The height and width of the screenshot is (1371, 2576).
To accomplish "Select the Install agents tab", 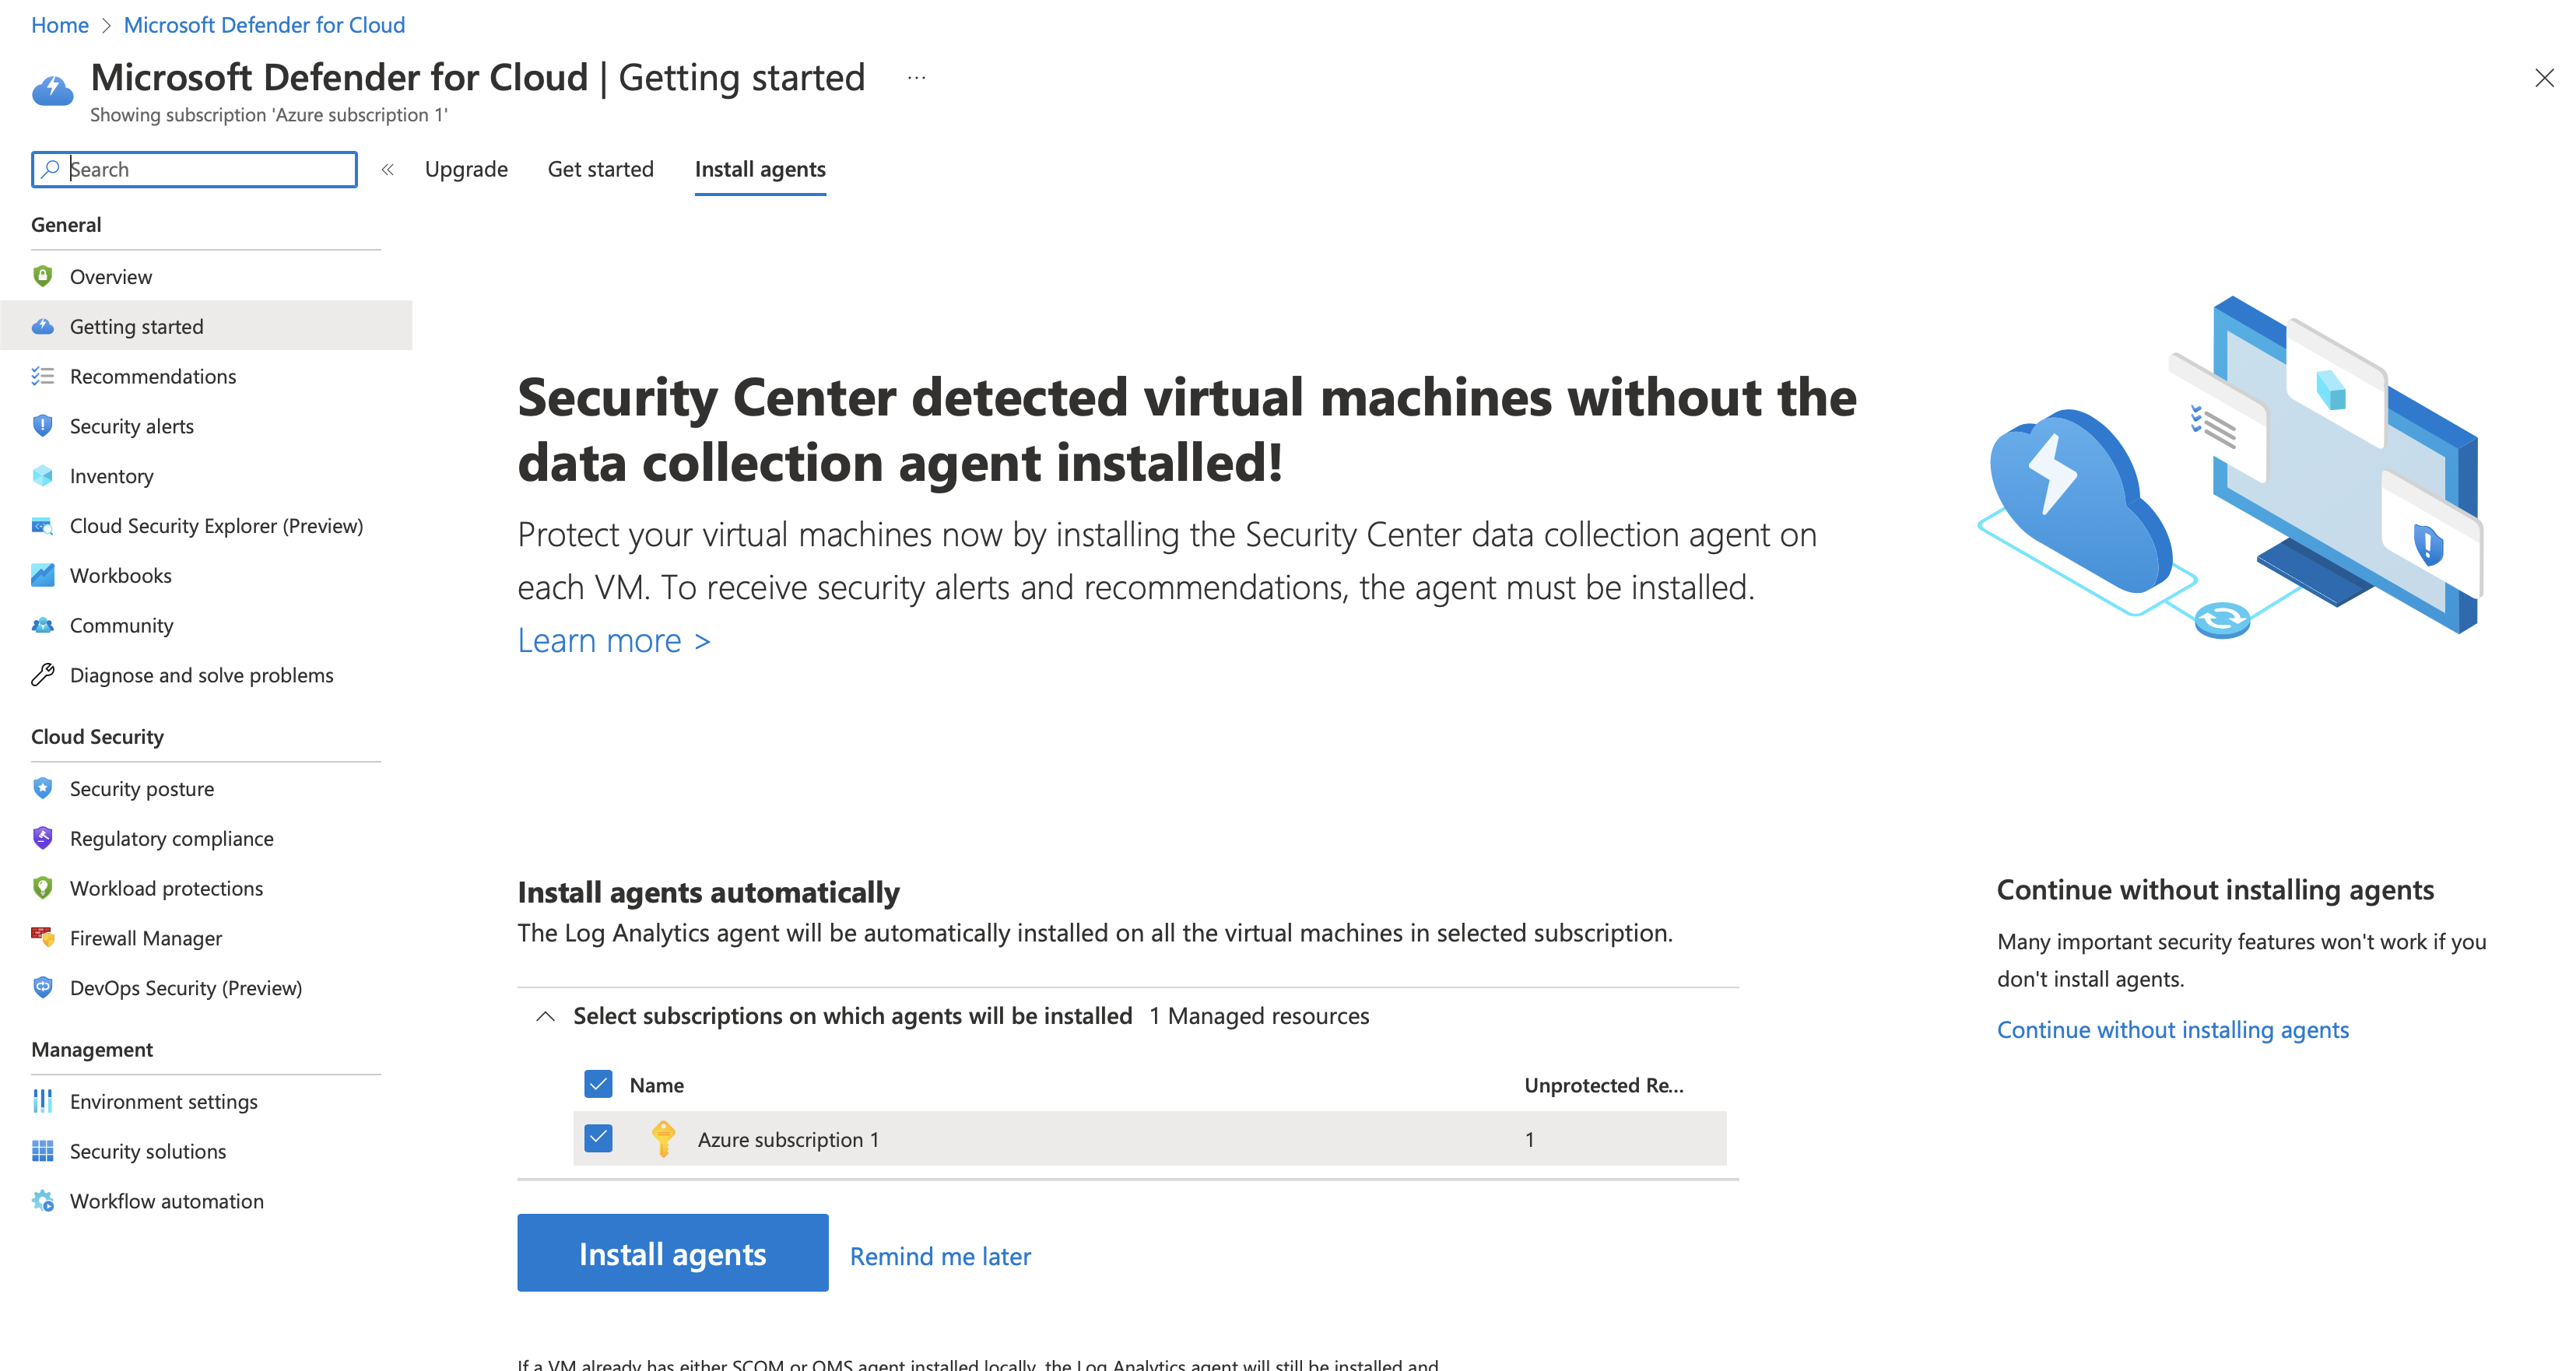I will (760, 169).
